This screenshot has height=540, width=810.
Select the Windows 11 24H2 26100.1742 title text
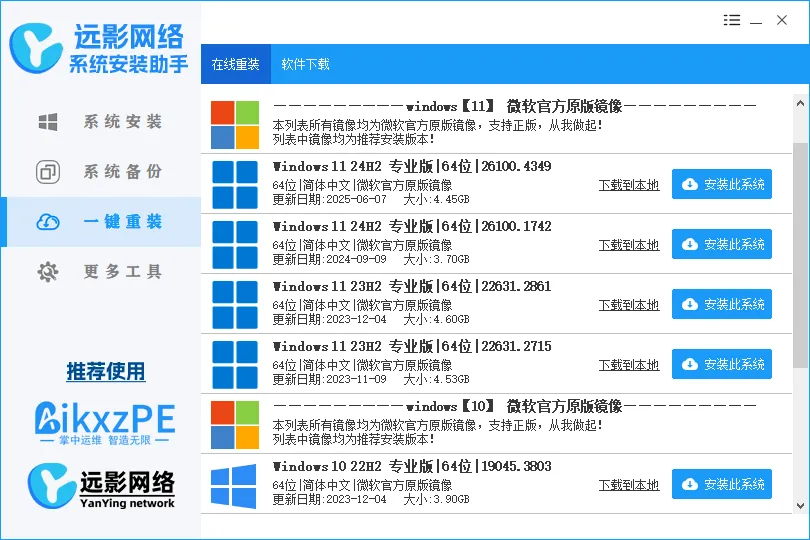click(412, 226)
